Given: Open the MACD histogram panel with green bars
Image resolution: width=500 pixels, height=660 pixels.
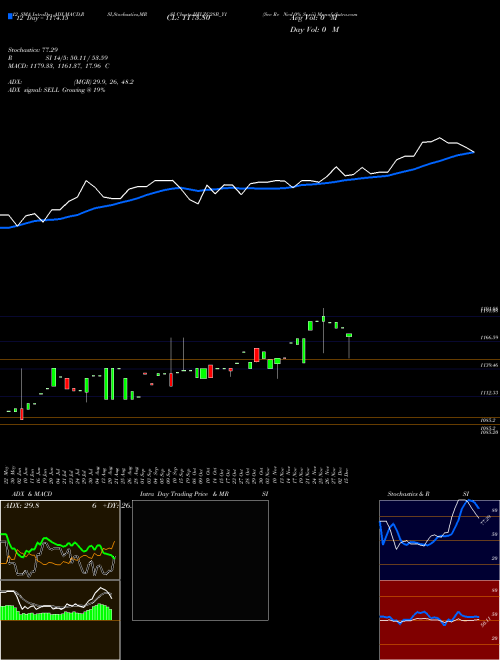Looking at the screenshot, I should [x=60, y=620].
